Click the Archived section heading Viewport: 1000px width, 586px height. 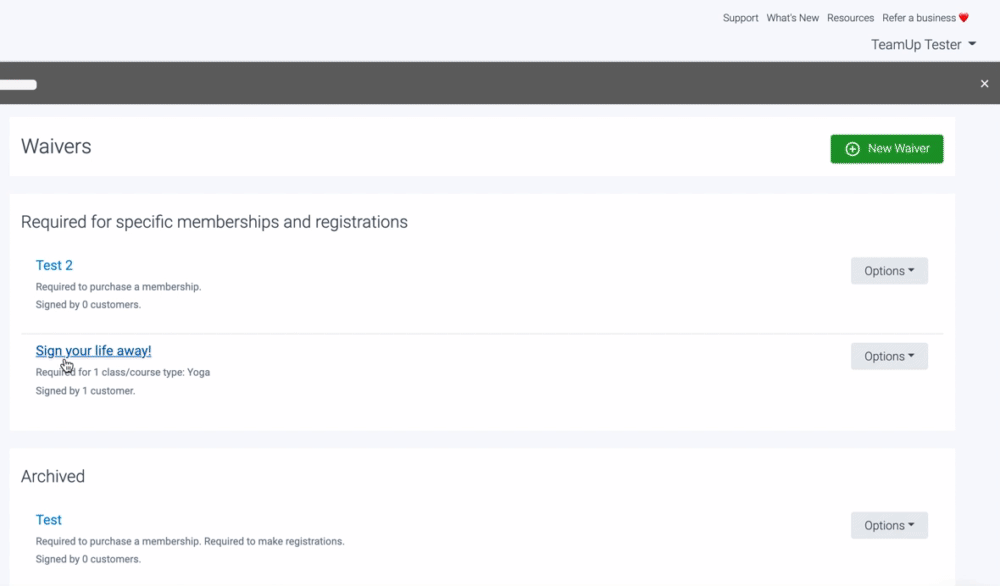(x=53, y=476)
